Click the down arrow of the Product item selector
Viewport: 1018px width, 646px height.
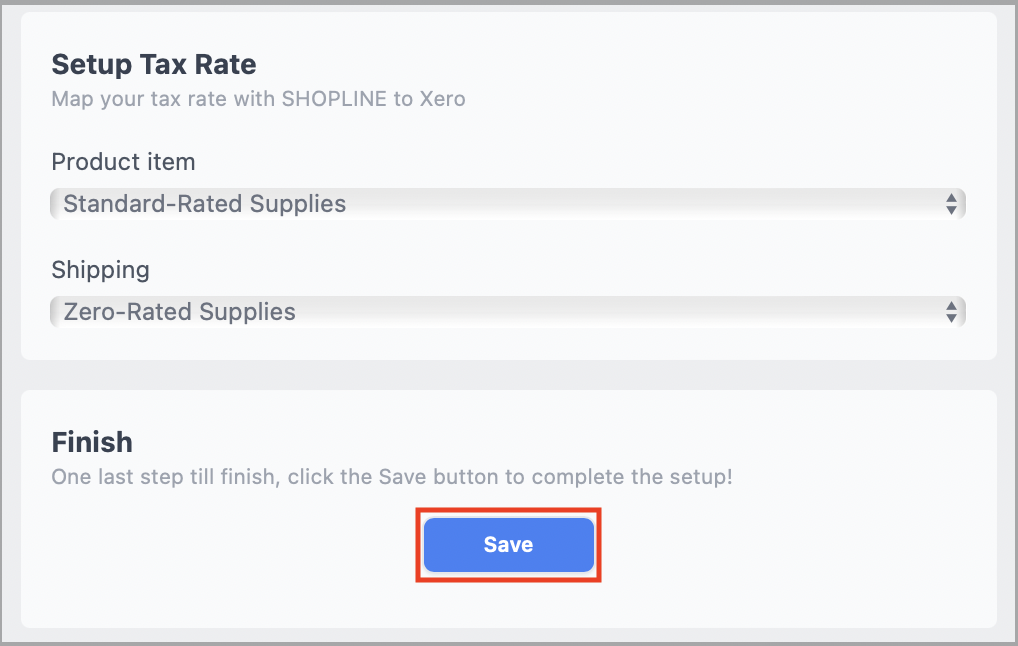(954, 208)
